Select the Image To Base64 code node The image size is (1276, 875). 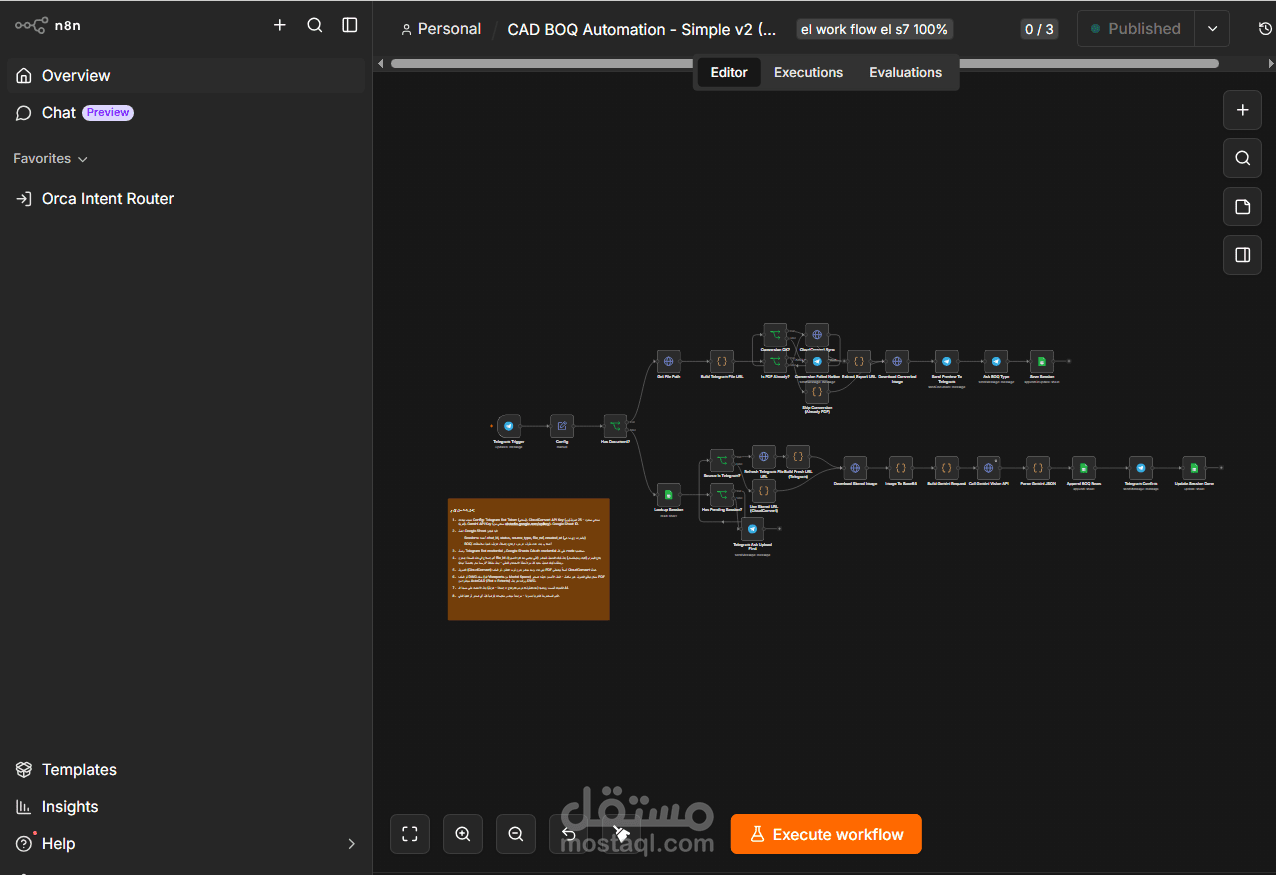tap(901, 468)
